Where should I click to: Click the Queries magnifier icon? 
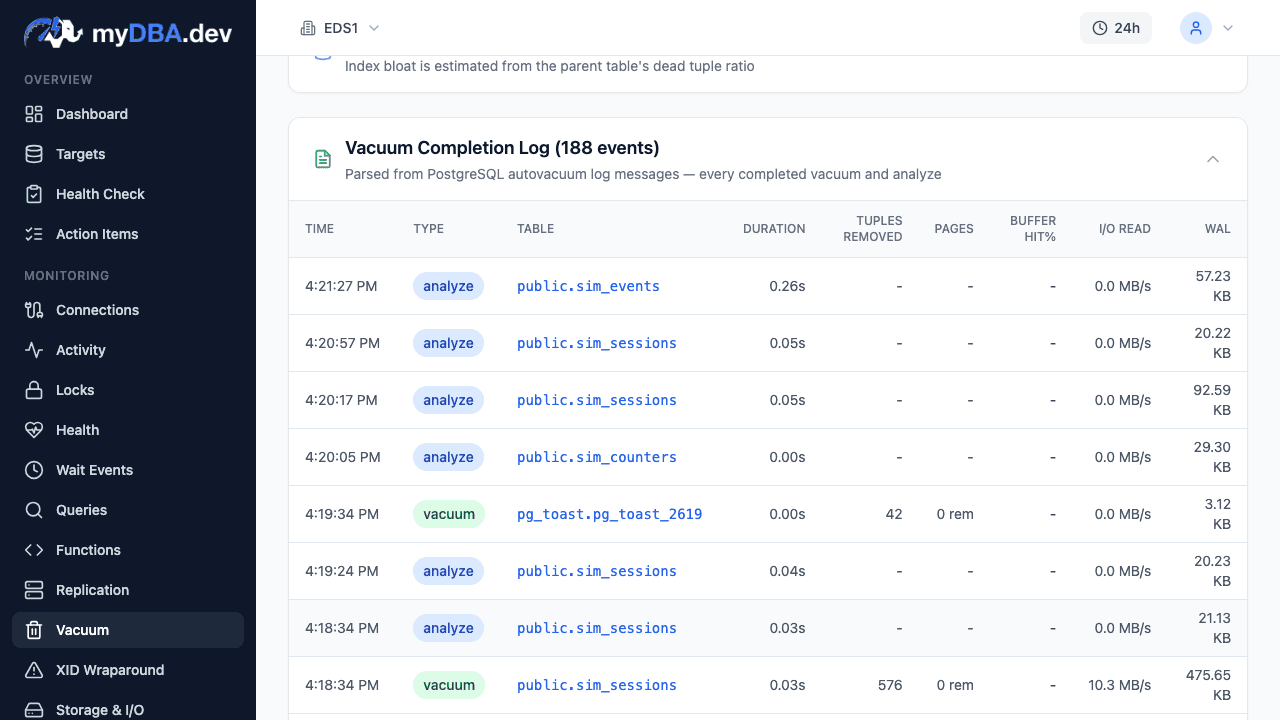pyautogui.click(x=34, y=510)
